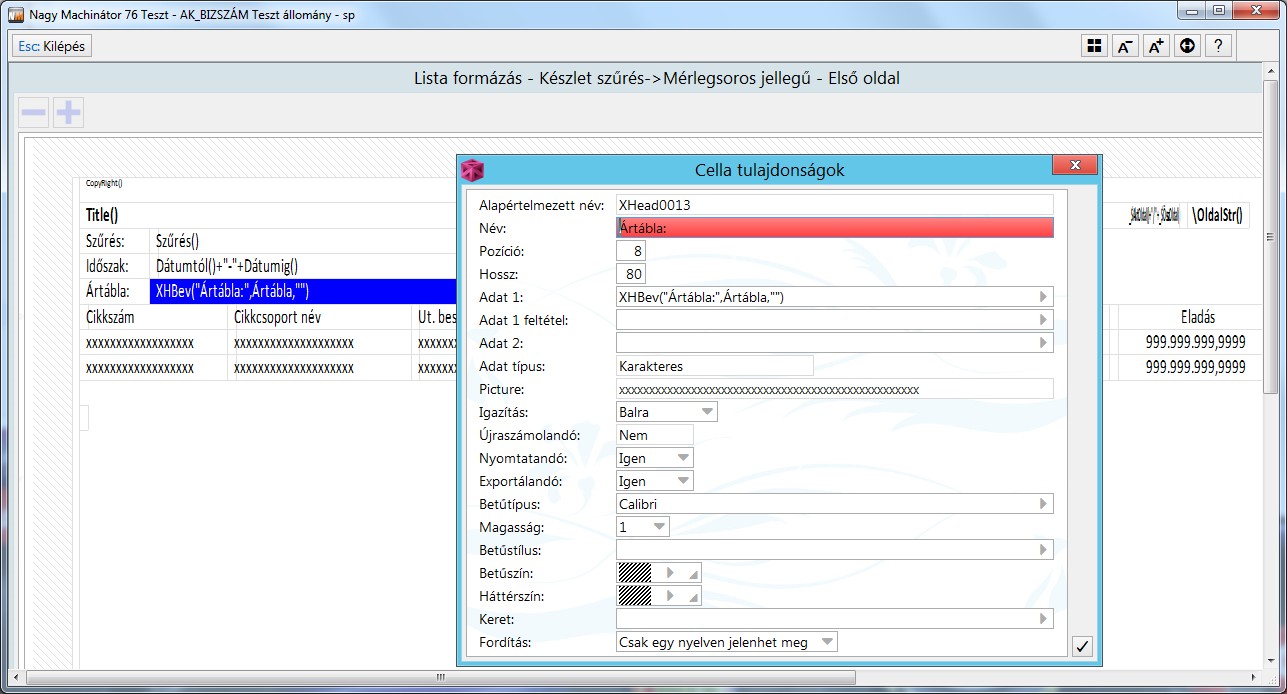Close the Cella tulajdonságok dialog
Screen dimensions: 1287x694
pyautogui.click(x=1075, y=166)
